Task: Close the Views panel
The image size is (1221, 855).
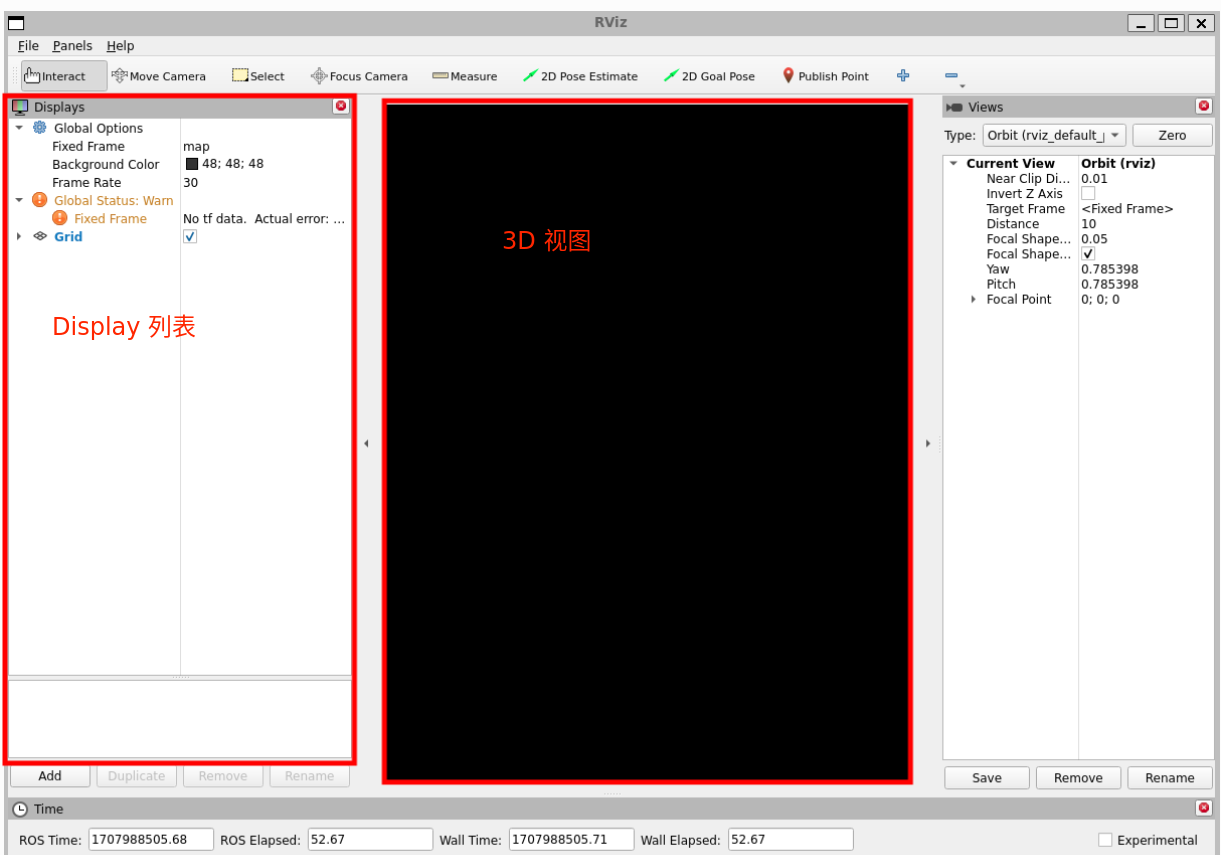Action: [1203, 106]
